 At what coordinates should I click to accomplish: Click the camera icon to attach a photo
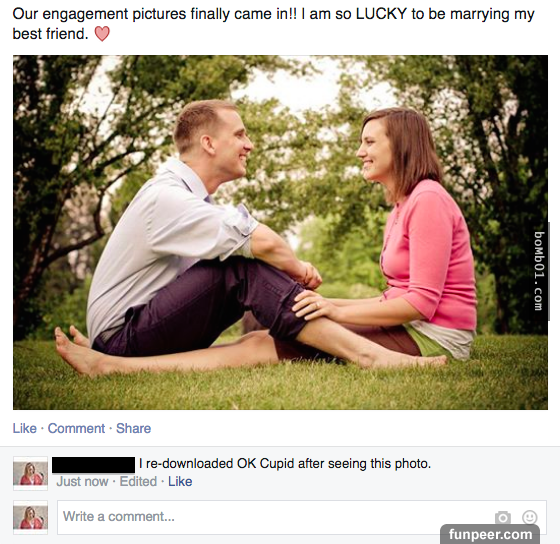pos(503,517)
